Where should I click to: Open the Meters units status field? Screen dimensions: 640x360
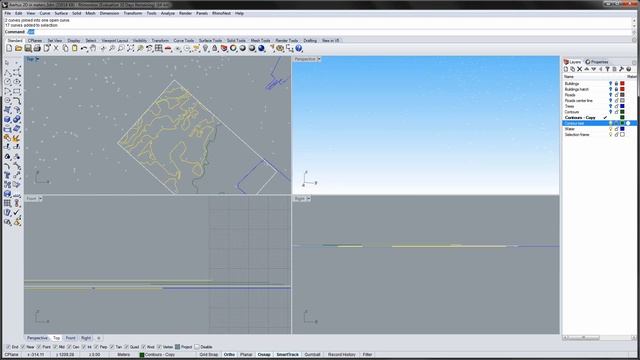(x=124, y=355)
